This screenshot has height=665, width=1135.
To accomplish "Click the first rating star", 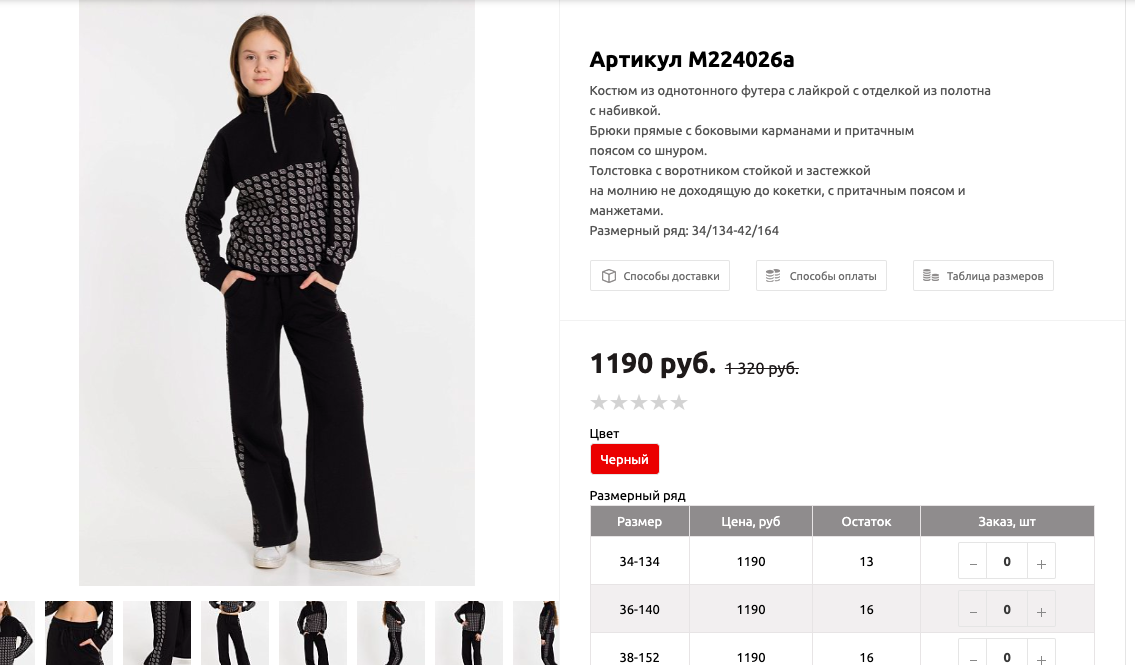I will tap(599, 402).
